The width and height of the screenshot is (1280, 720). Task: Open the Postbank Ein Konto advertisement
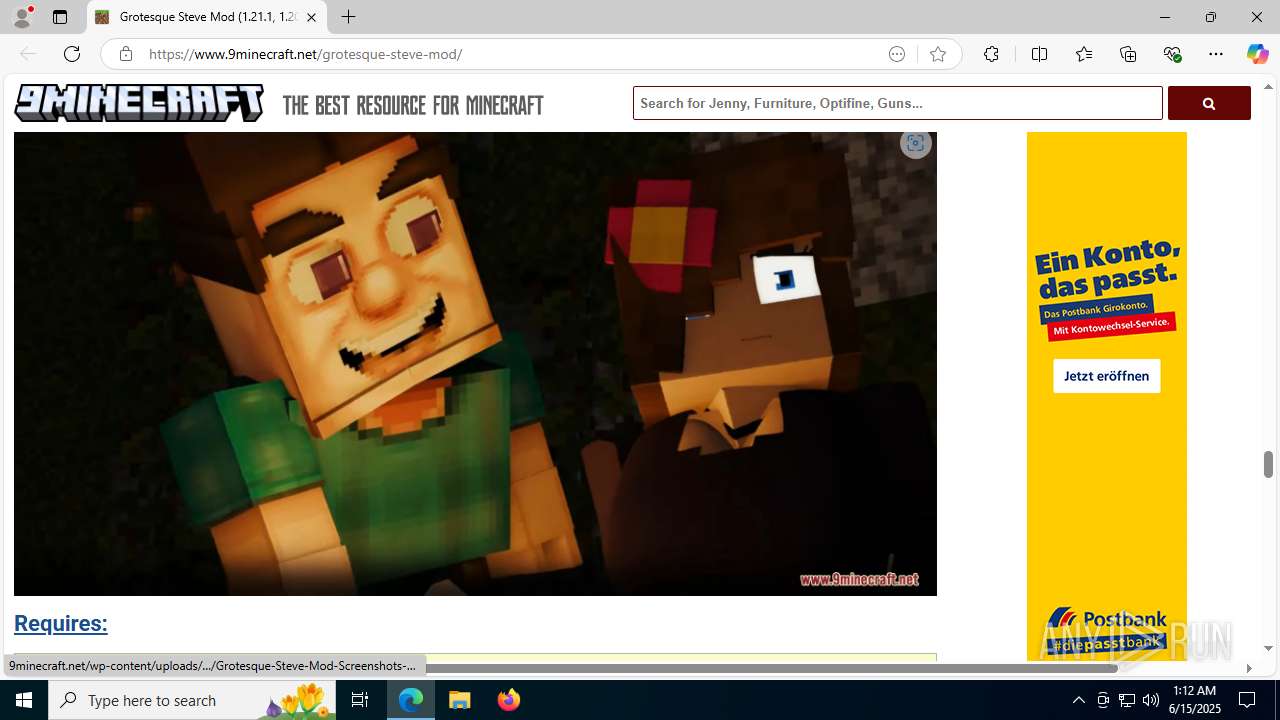(1106, 396)
